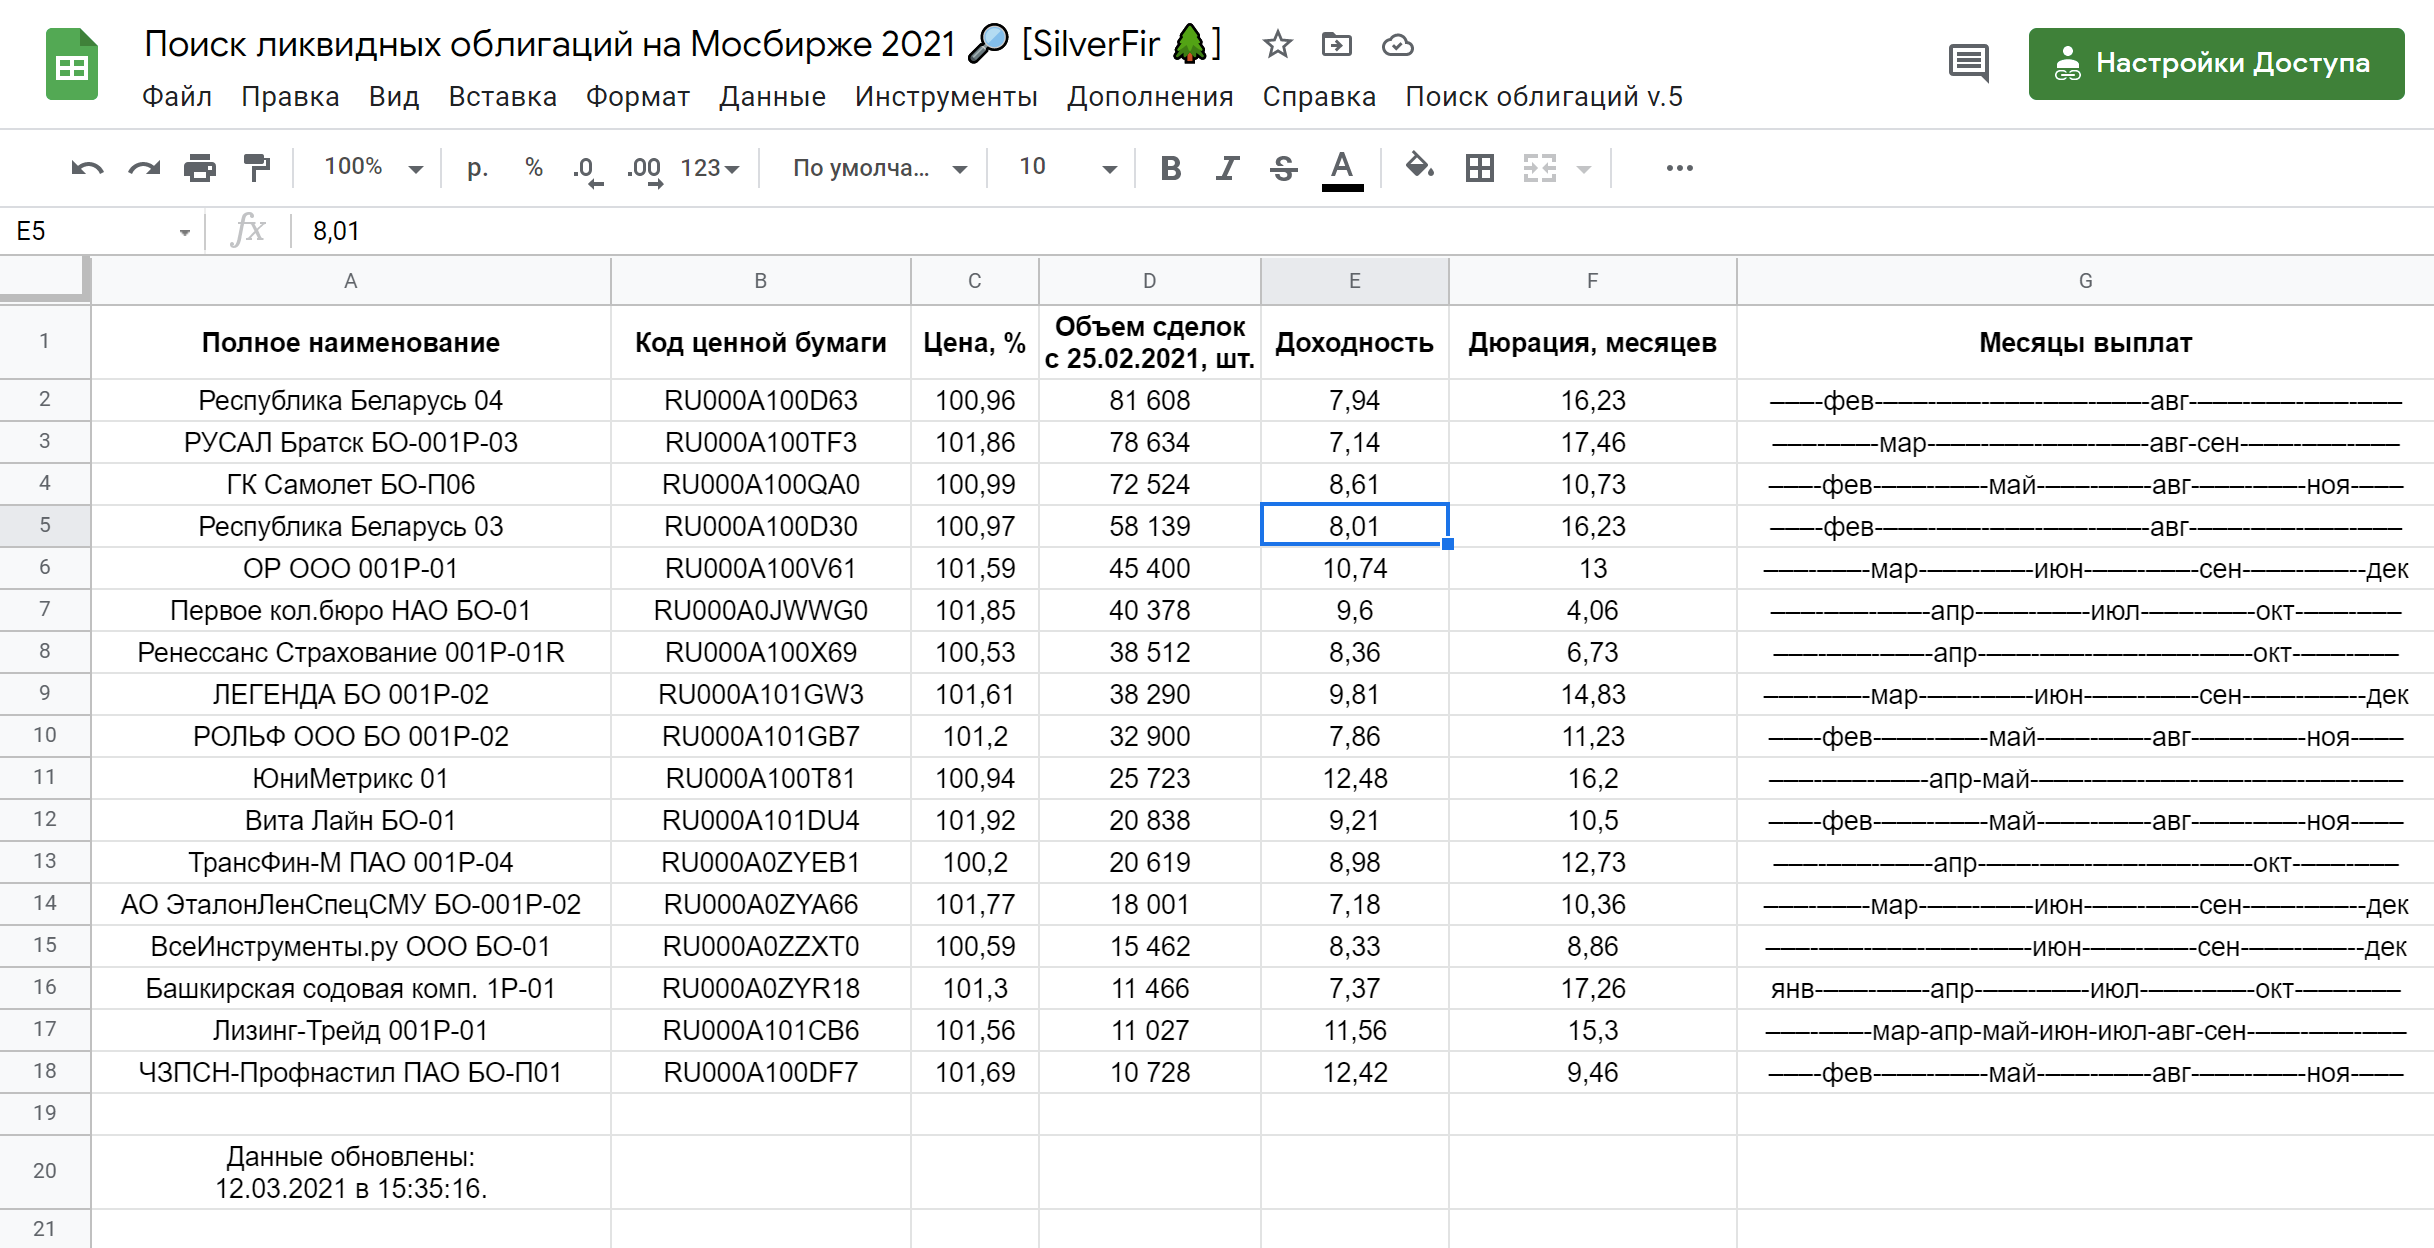Open the Google Sheets home icon

72,65
